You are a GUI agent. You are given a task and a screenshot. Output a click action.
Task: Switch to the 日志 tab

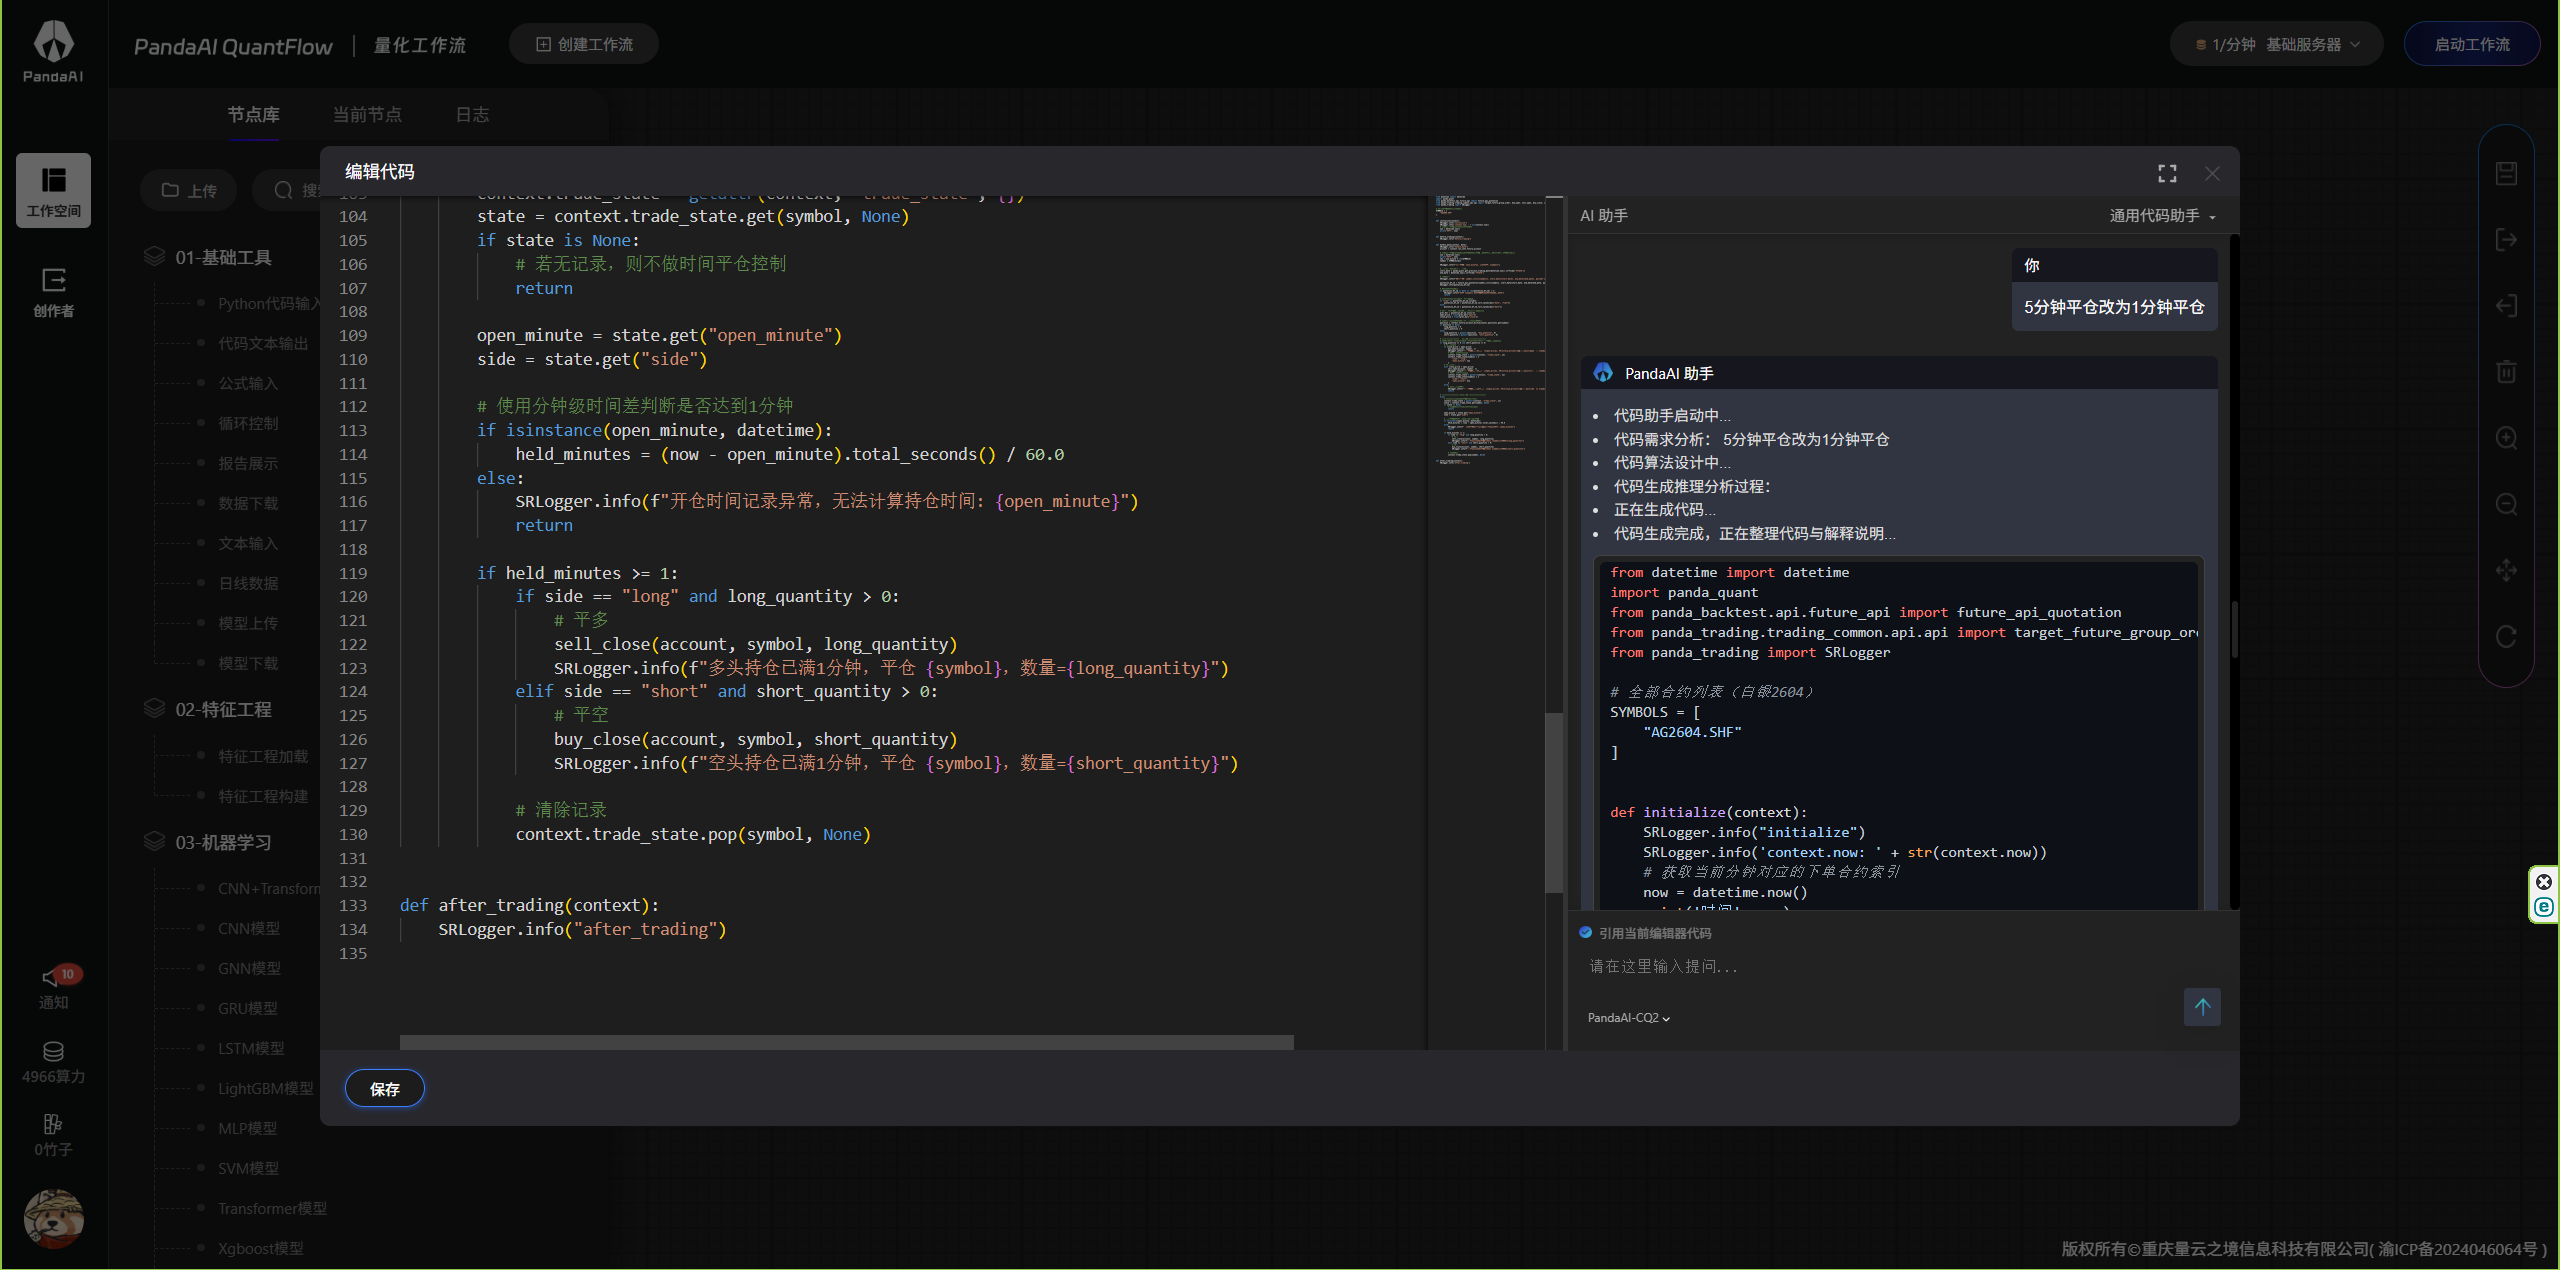[x=472, y=115]
